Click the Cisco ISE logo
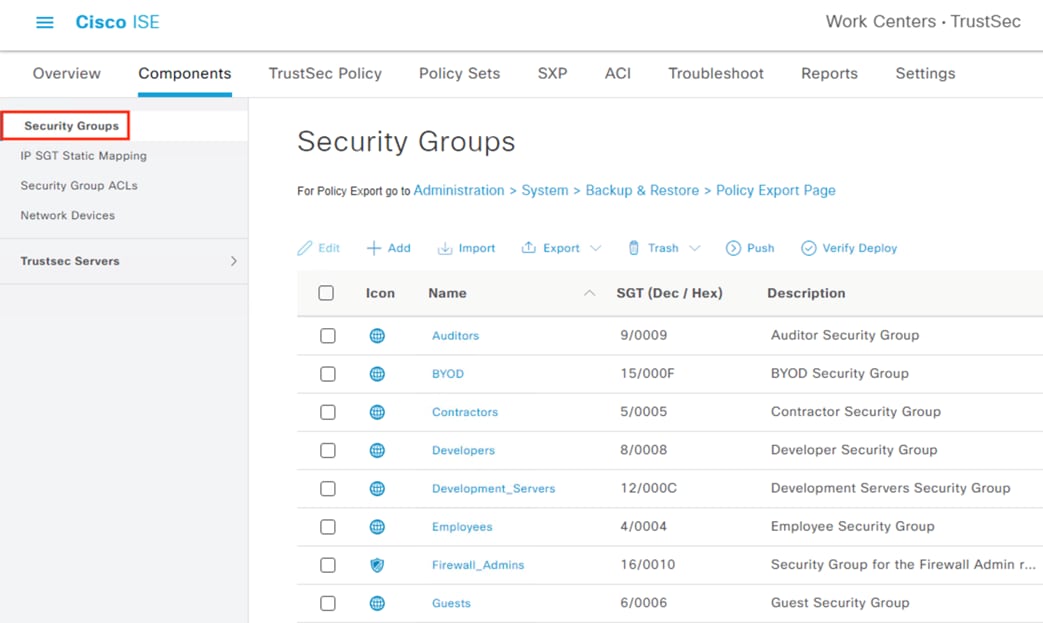 117,22
